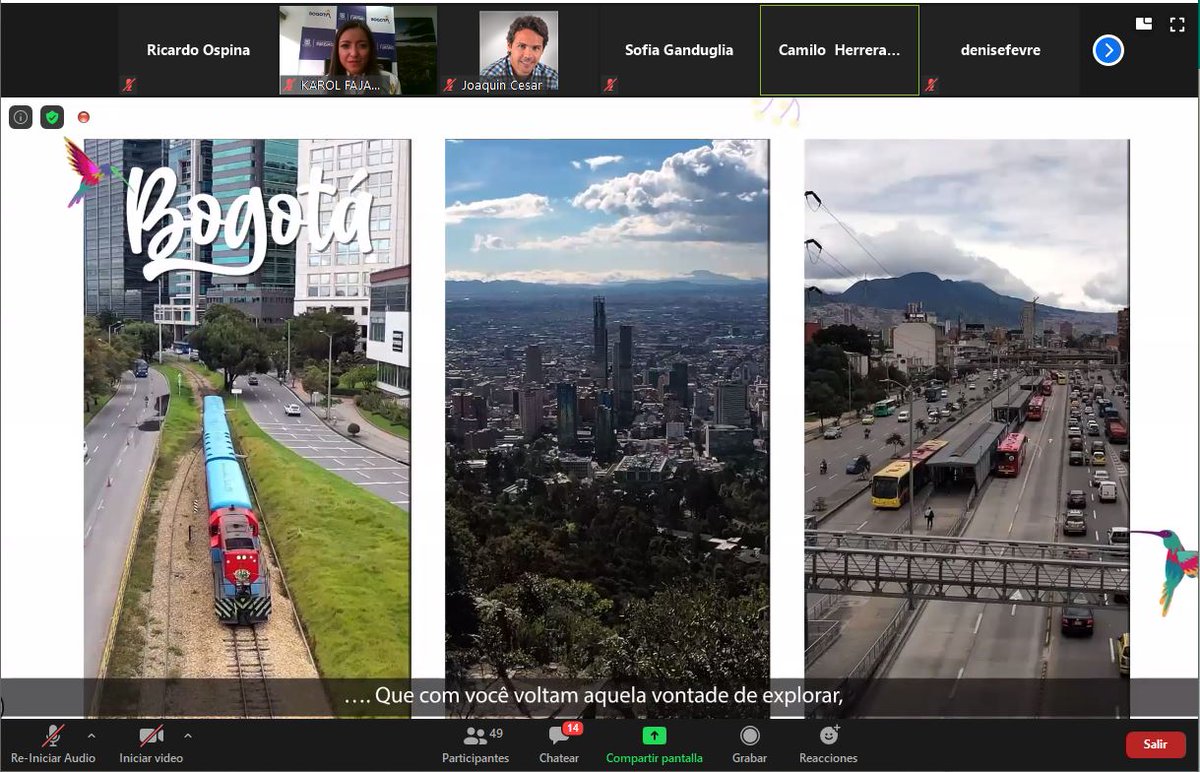Start camera with Iniciar video button
The width and height of the screenshot is (1200, 772).
[151, 745]
